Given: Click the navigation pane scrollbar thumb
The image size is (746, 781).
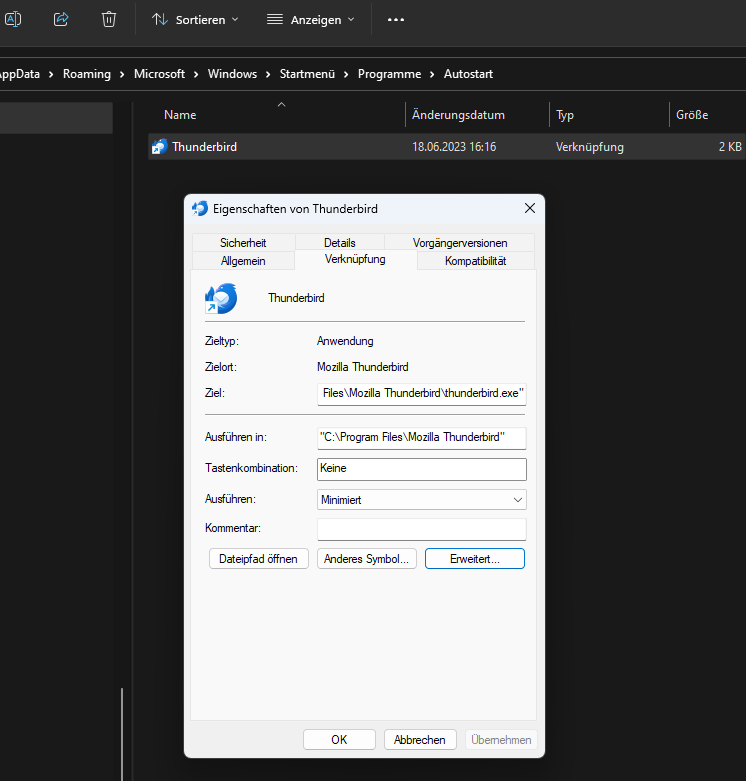Looking at the screenshot, I should [122, 734].
